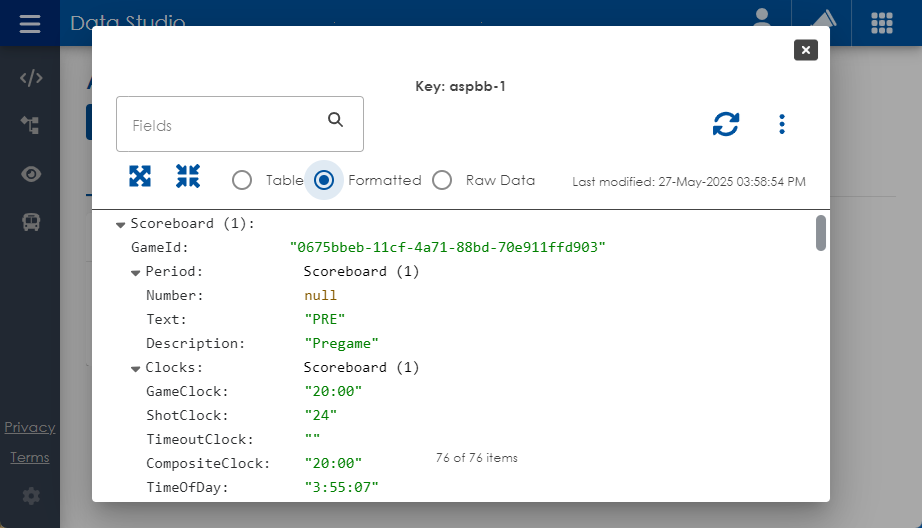Open the Privacy link
The height and width of the screenshot is (528, 922).
point(29,427)
